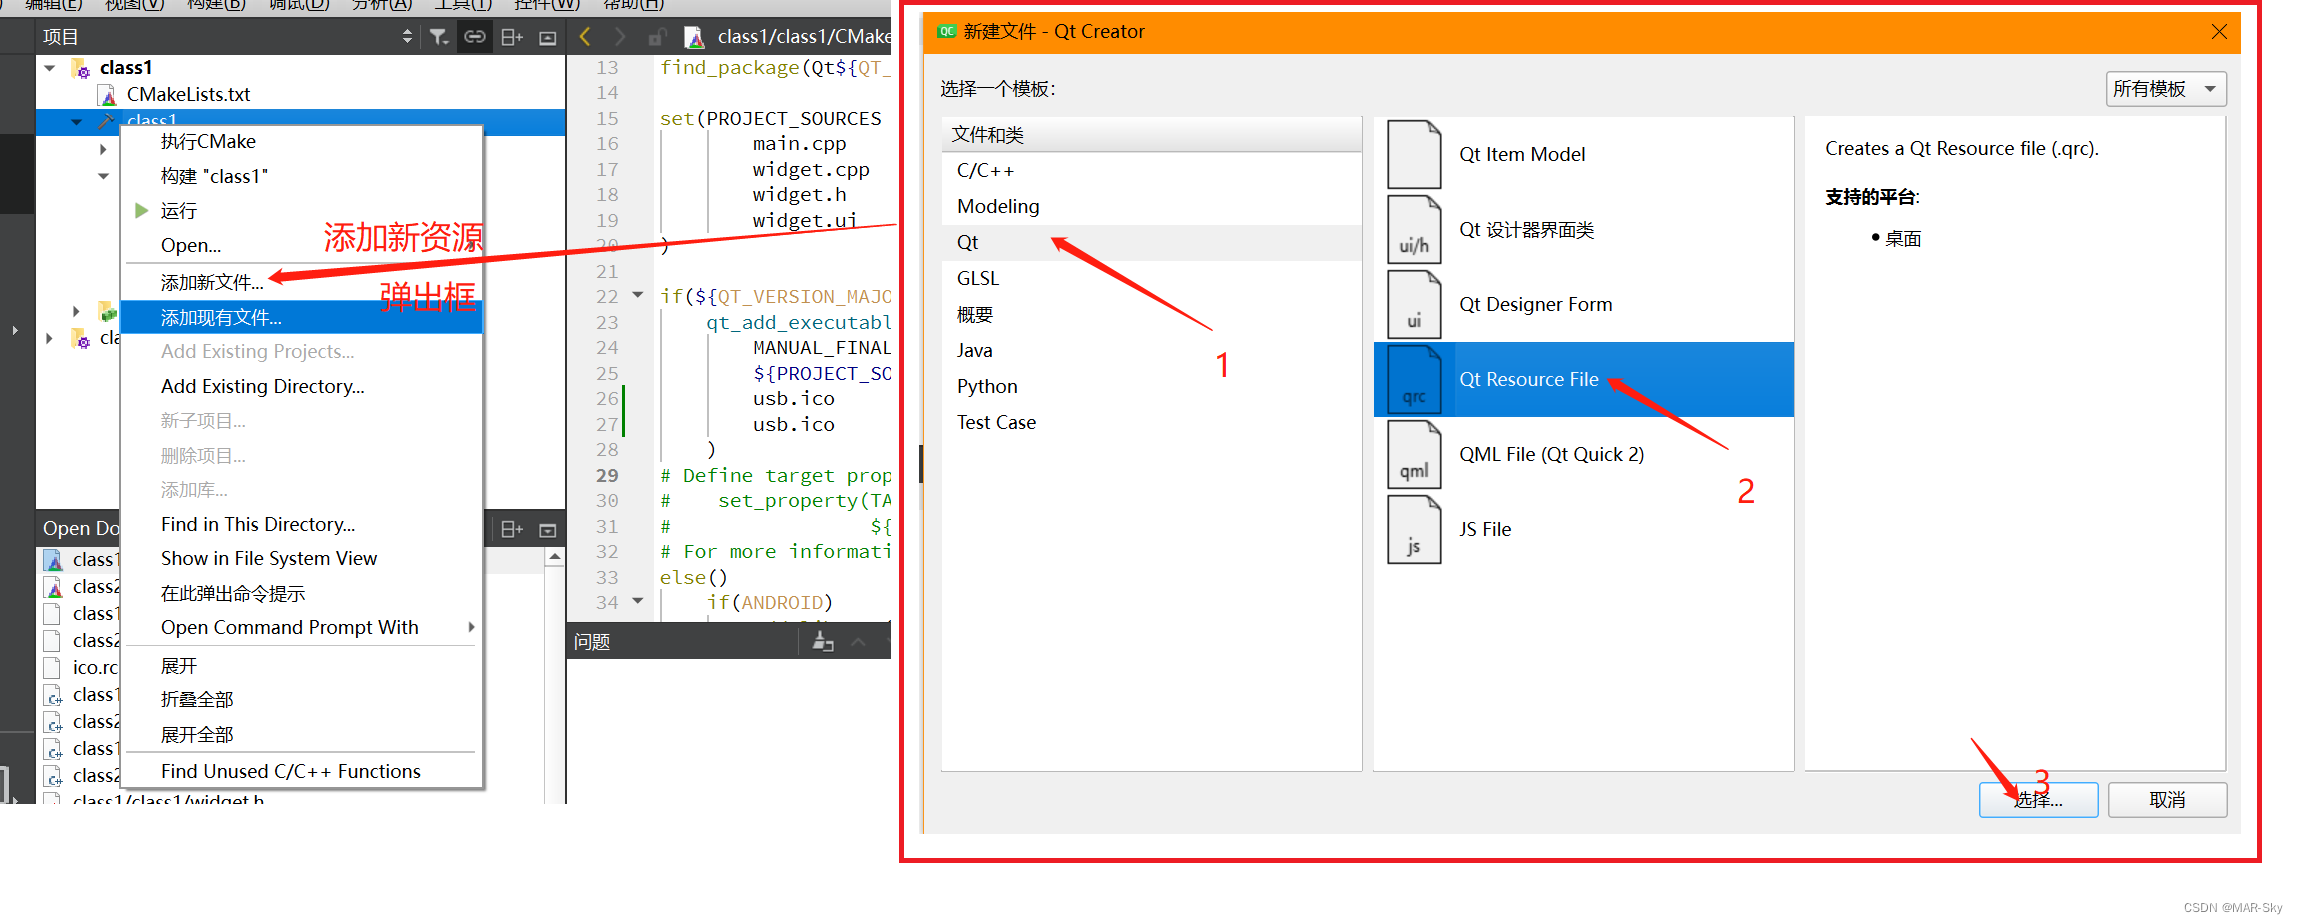Viewport: 2298px width, 924px height.
Task: Click the 取消 button
Action: coord(2167,800)
